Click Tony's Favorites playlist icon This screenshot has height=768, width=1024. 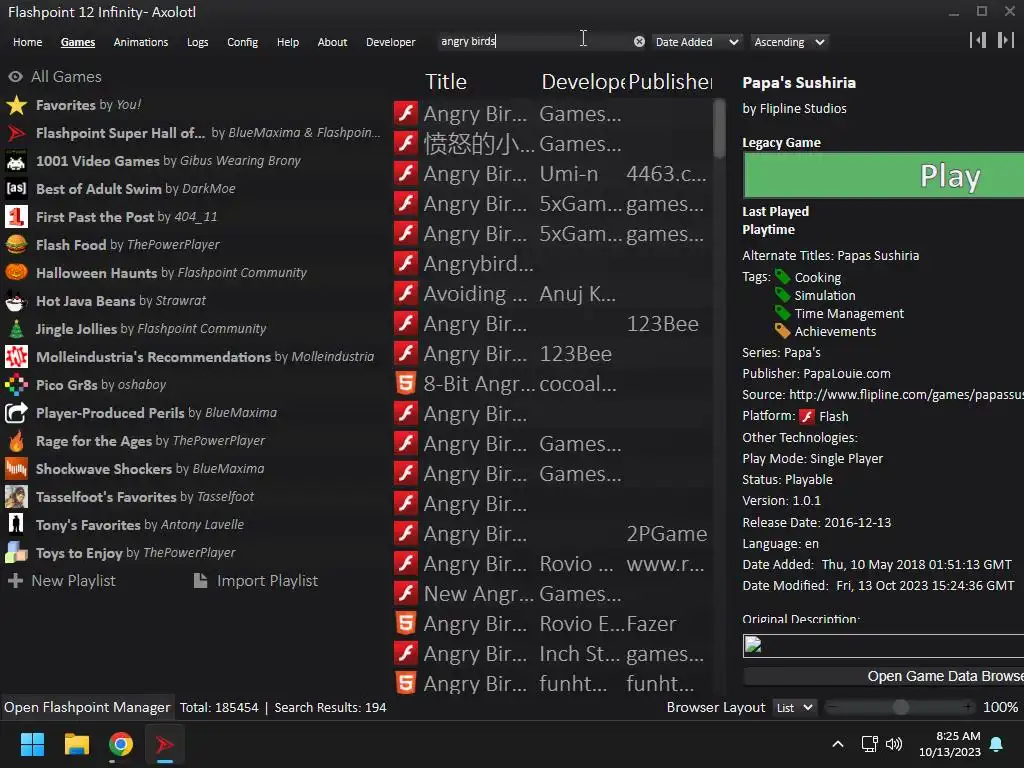tap(16, 524)
